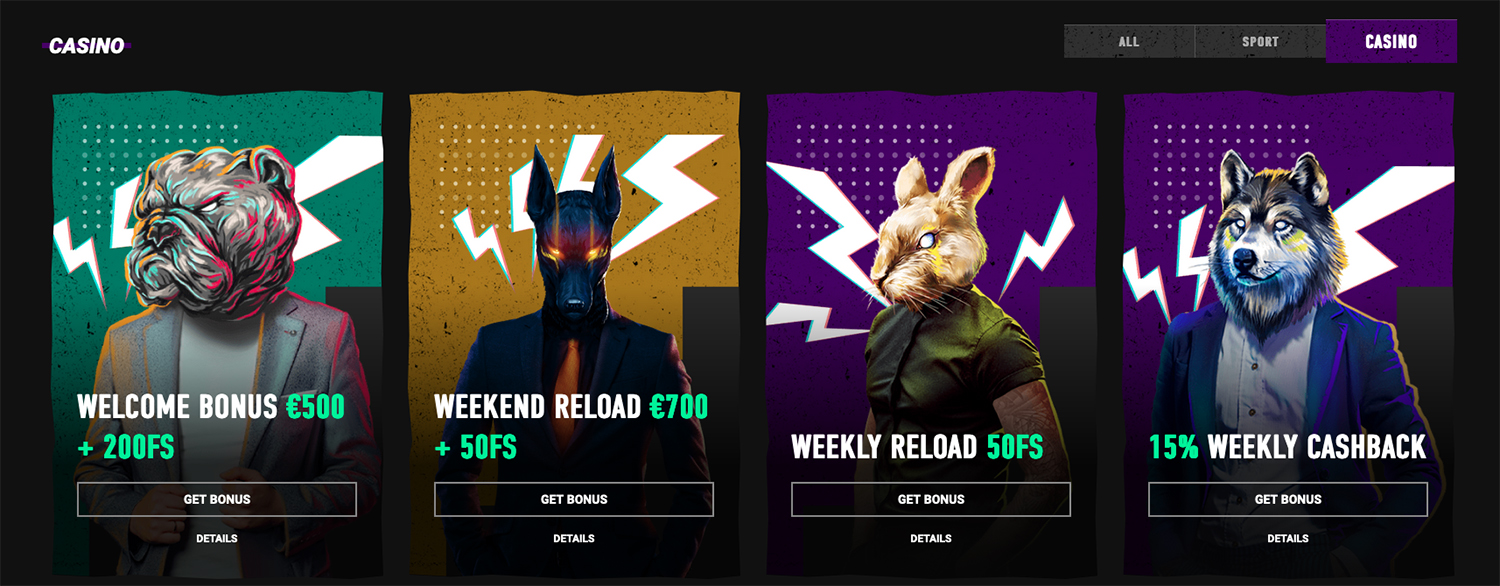Click the 15% Weekly Cashback title text
The height and width of the screenshot is (586, 1500).
click(1287, 447)
